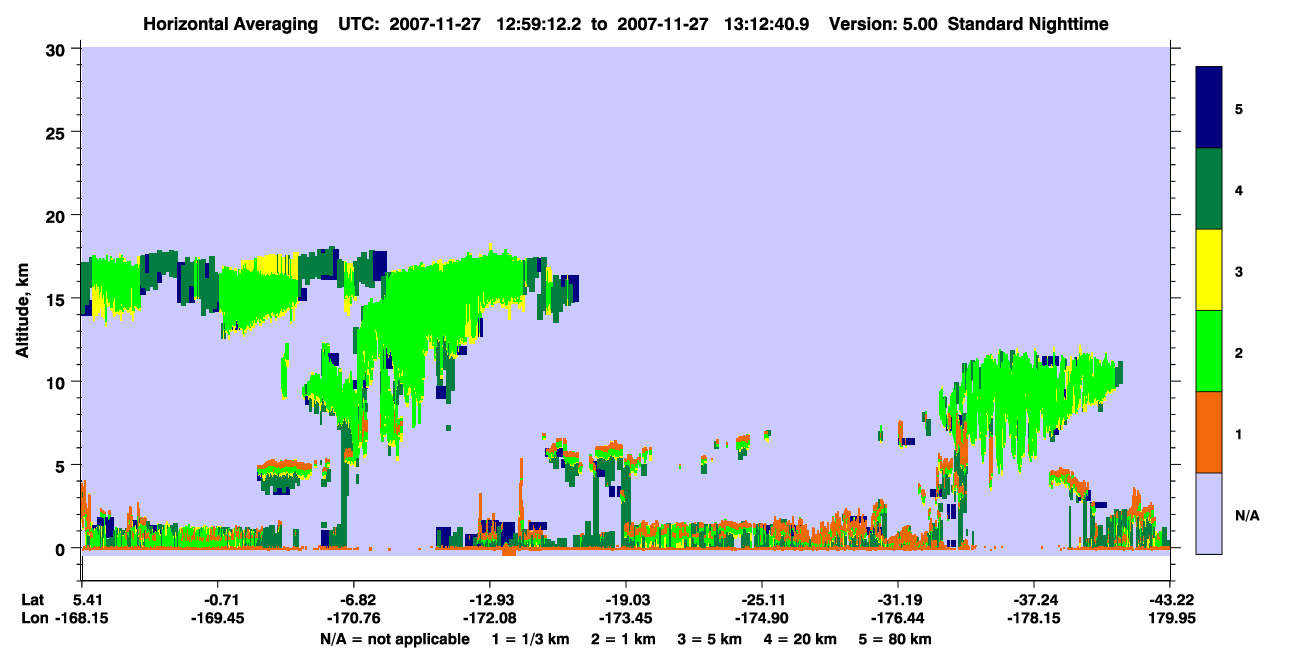
Task: Click the colorbar 'N/A' label
Action: coord(1247,515)
